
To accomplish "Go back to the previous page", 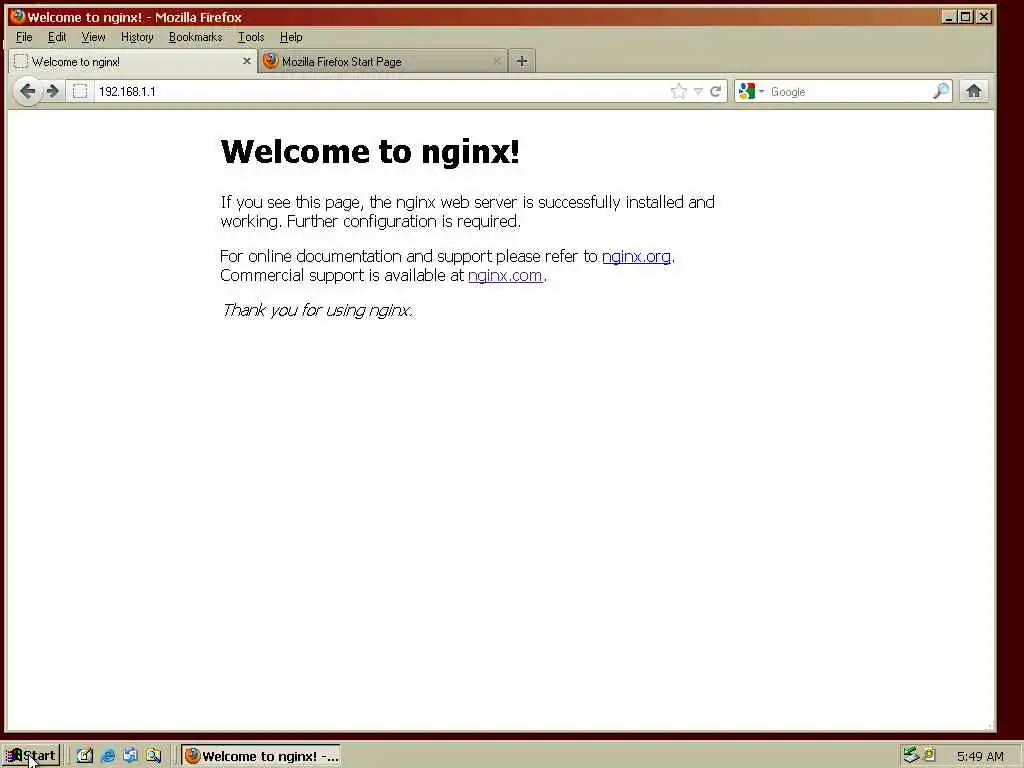I will tap(27, 91).
